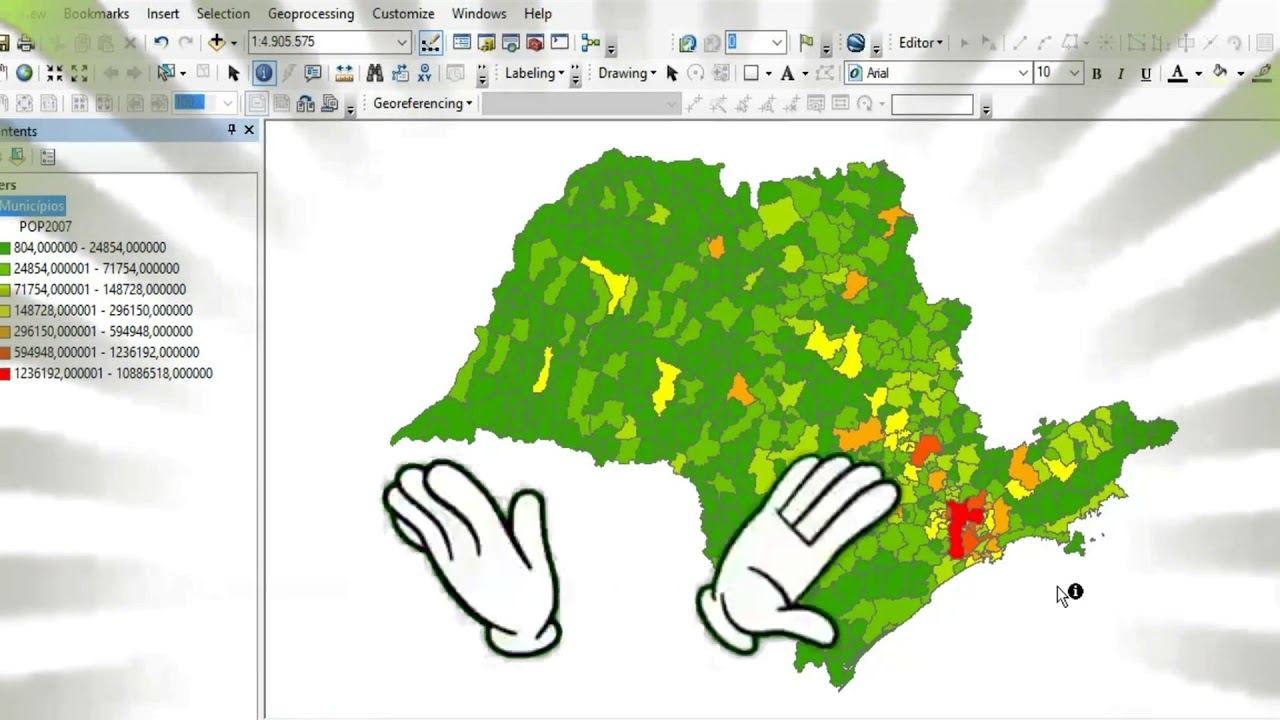Click the 24854,000001 - 71754,000000 legend label
Screen dimensions: 1280x720
tap(96, 269)
